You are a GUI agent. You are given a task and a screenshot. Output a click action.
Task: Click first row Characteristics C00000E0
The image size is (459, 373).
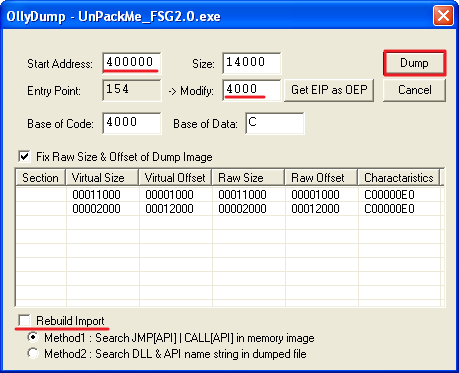coord(389,195)
